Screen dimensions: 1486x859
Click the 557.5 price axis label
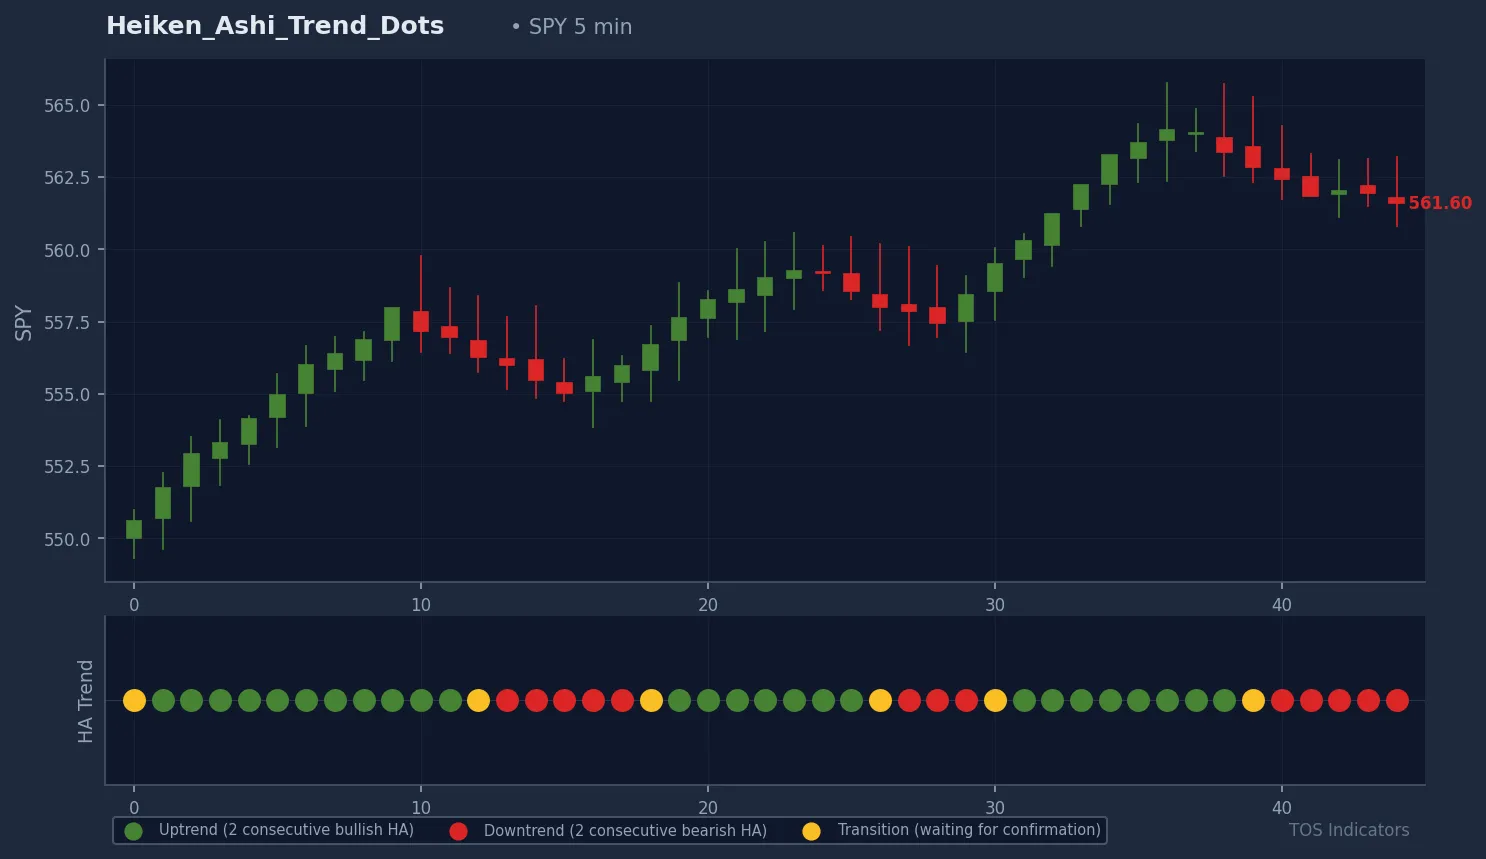(x=67, y=323)
